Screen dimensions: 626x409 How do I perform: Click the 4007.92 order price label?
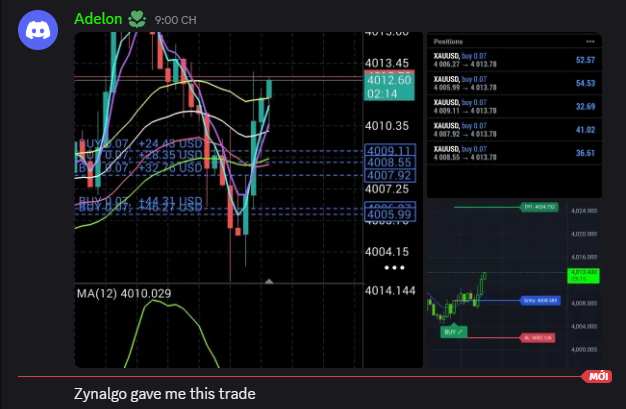click(390, 175)
